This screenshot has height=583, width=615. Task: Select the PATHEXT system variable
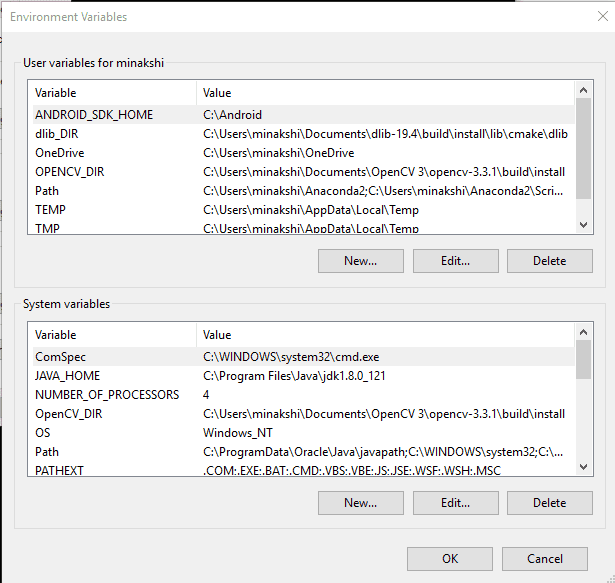click(304, 470)
